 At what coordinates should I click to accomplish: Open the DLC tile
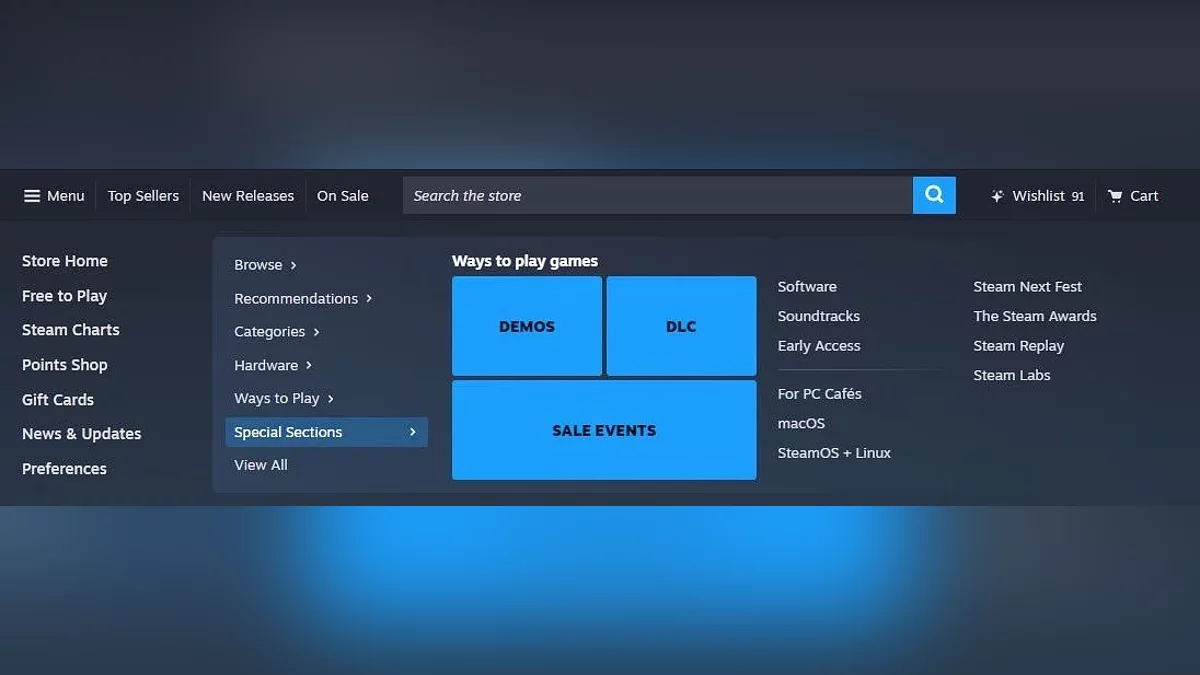point(681,326)
